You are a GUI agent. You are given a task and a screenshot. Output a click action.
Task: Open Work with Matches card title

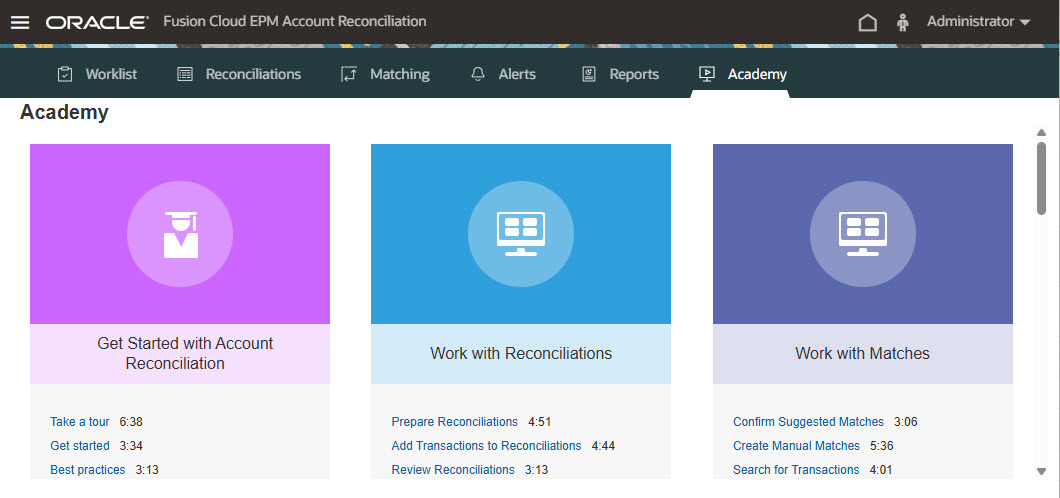(863, 353)
